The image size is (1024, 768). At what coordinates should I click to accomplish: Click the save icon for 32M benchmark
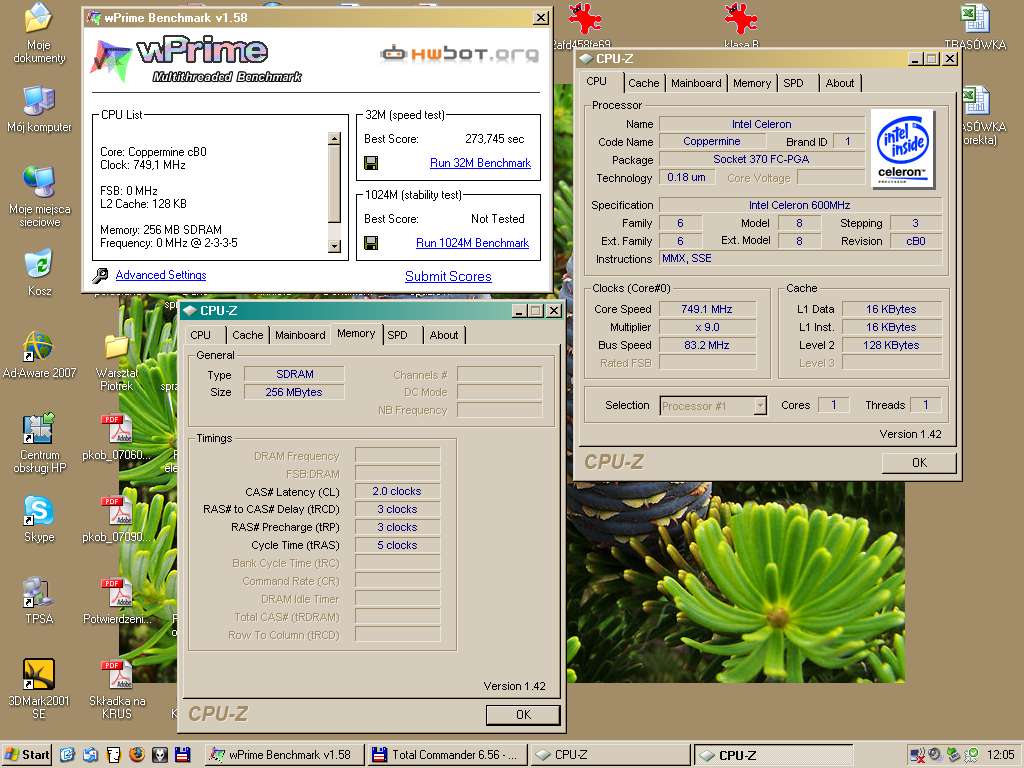(x=371, y=163)
